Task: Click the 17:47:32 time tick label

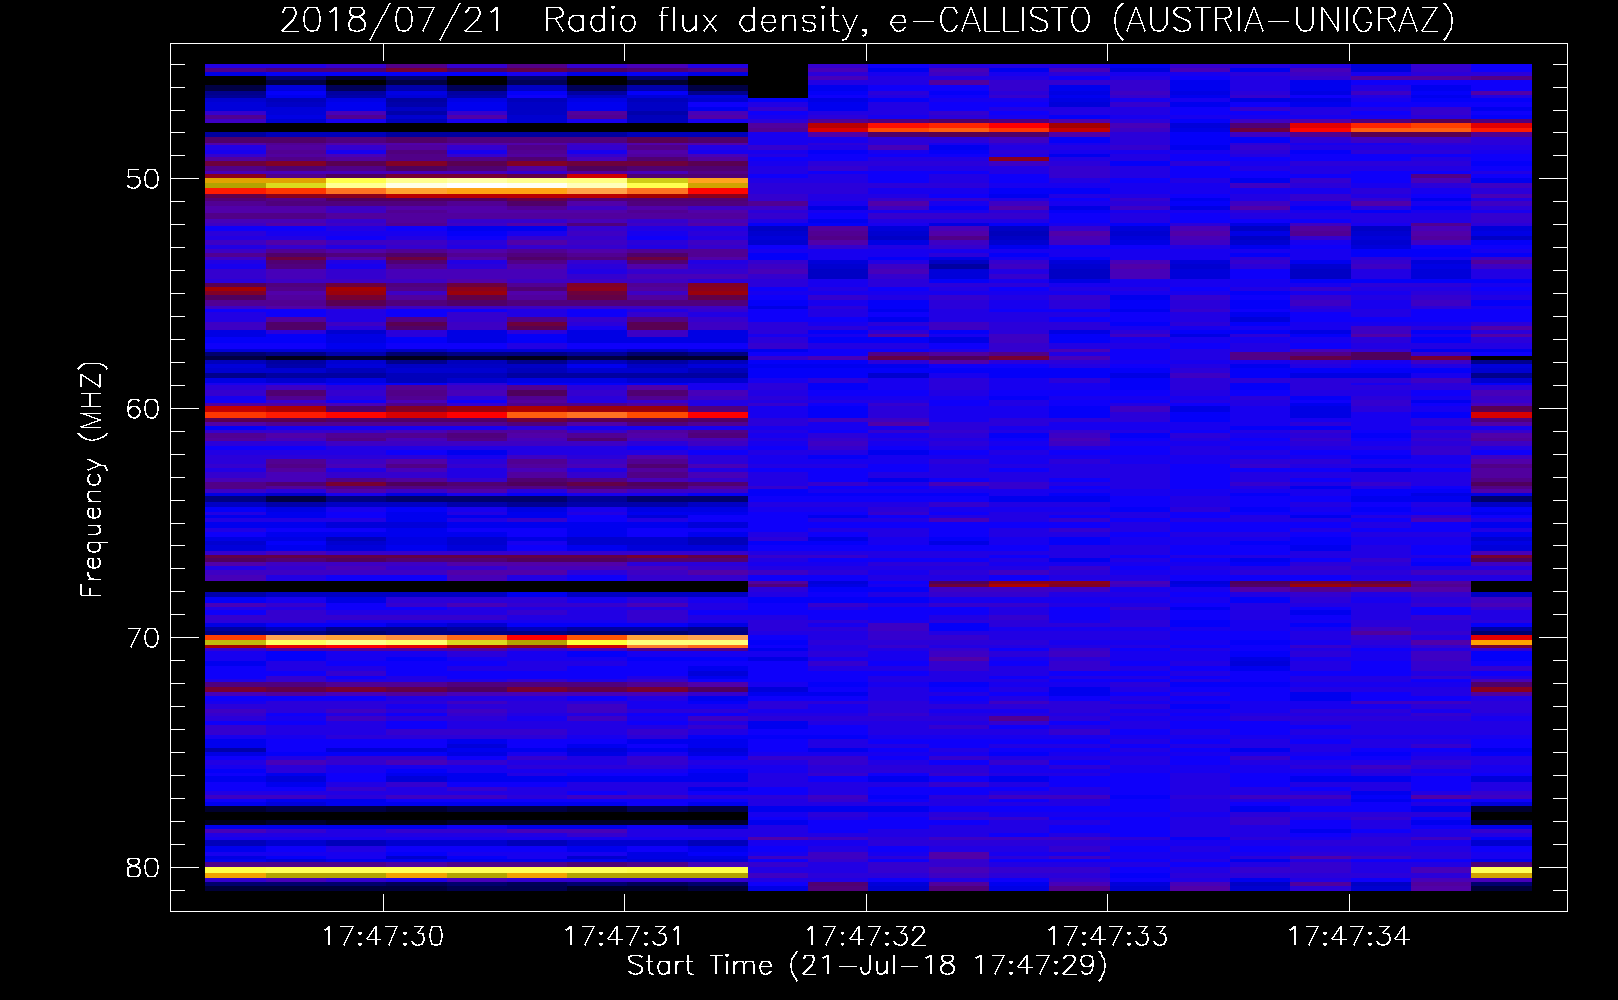Action: 866,937
